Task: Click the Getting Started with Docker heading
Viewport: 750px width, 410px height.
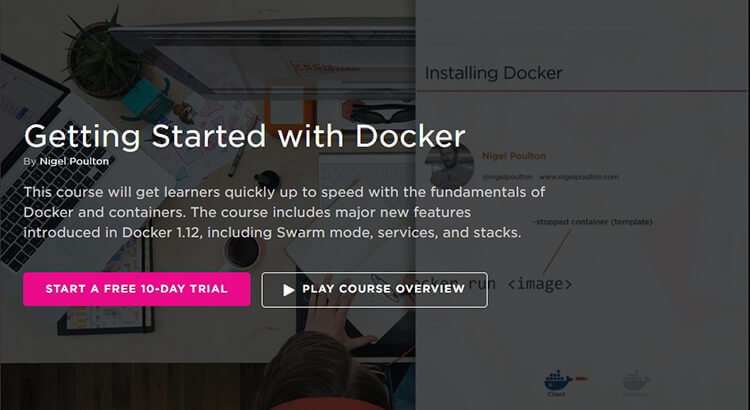Action: click(x=244, y=136)
